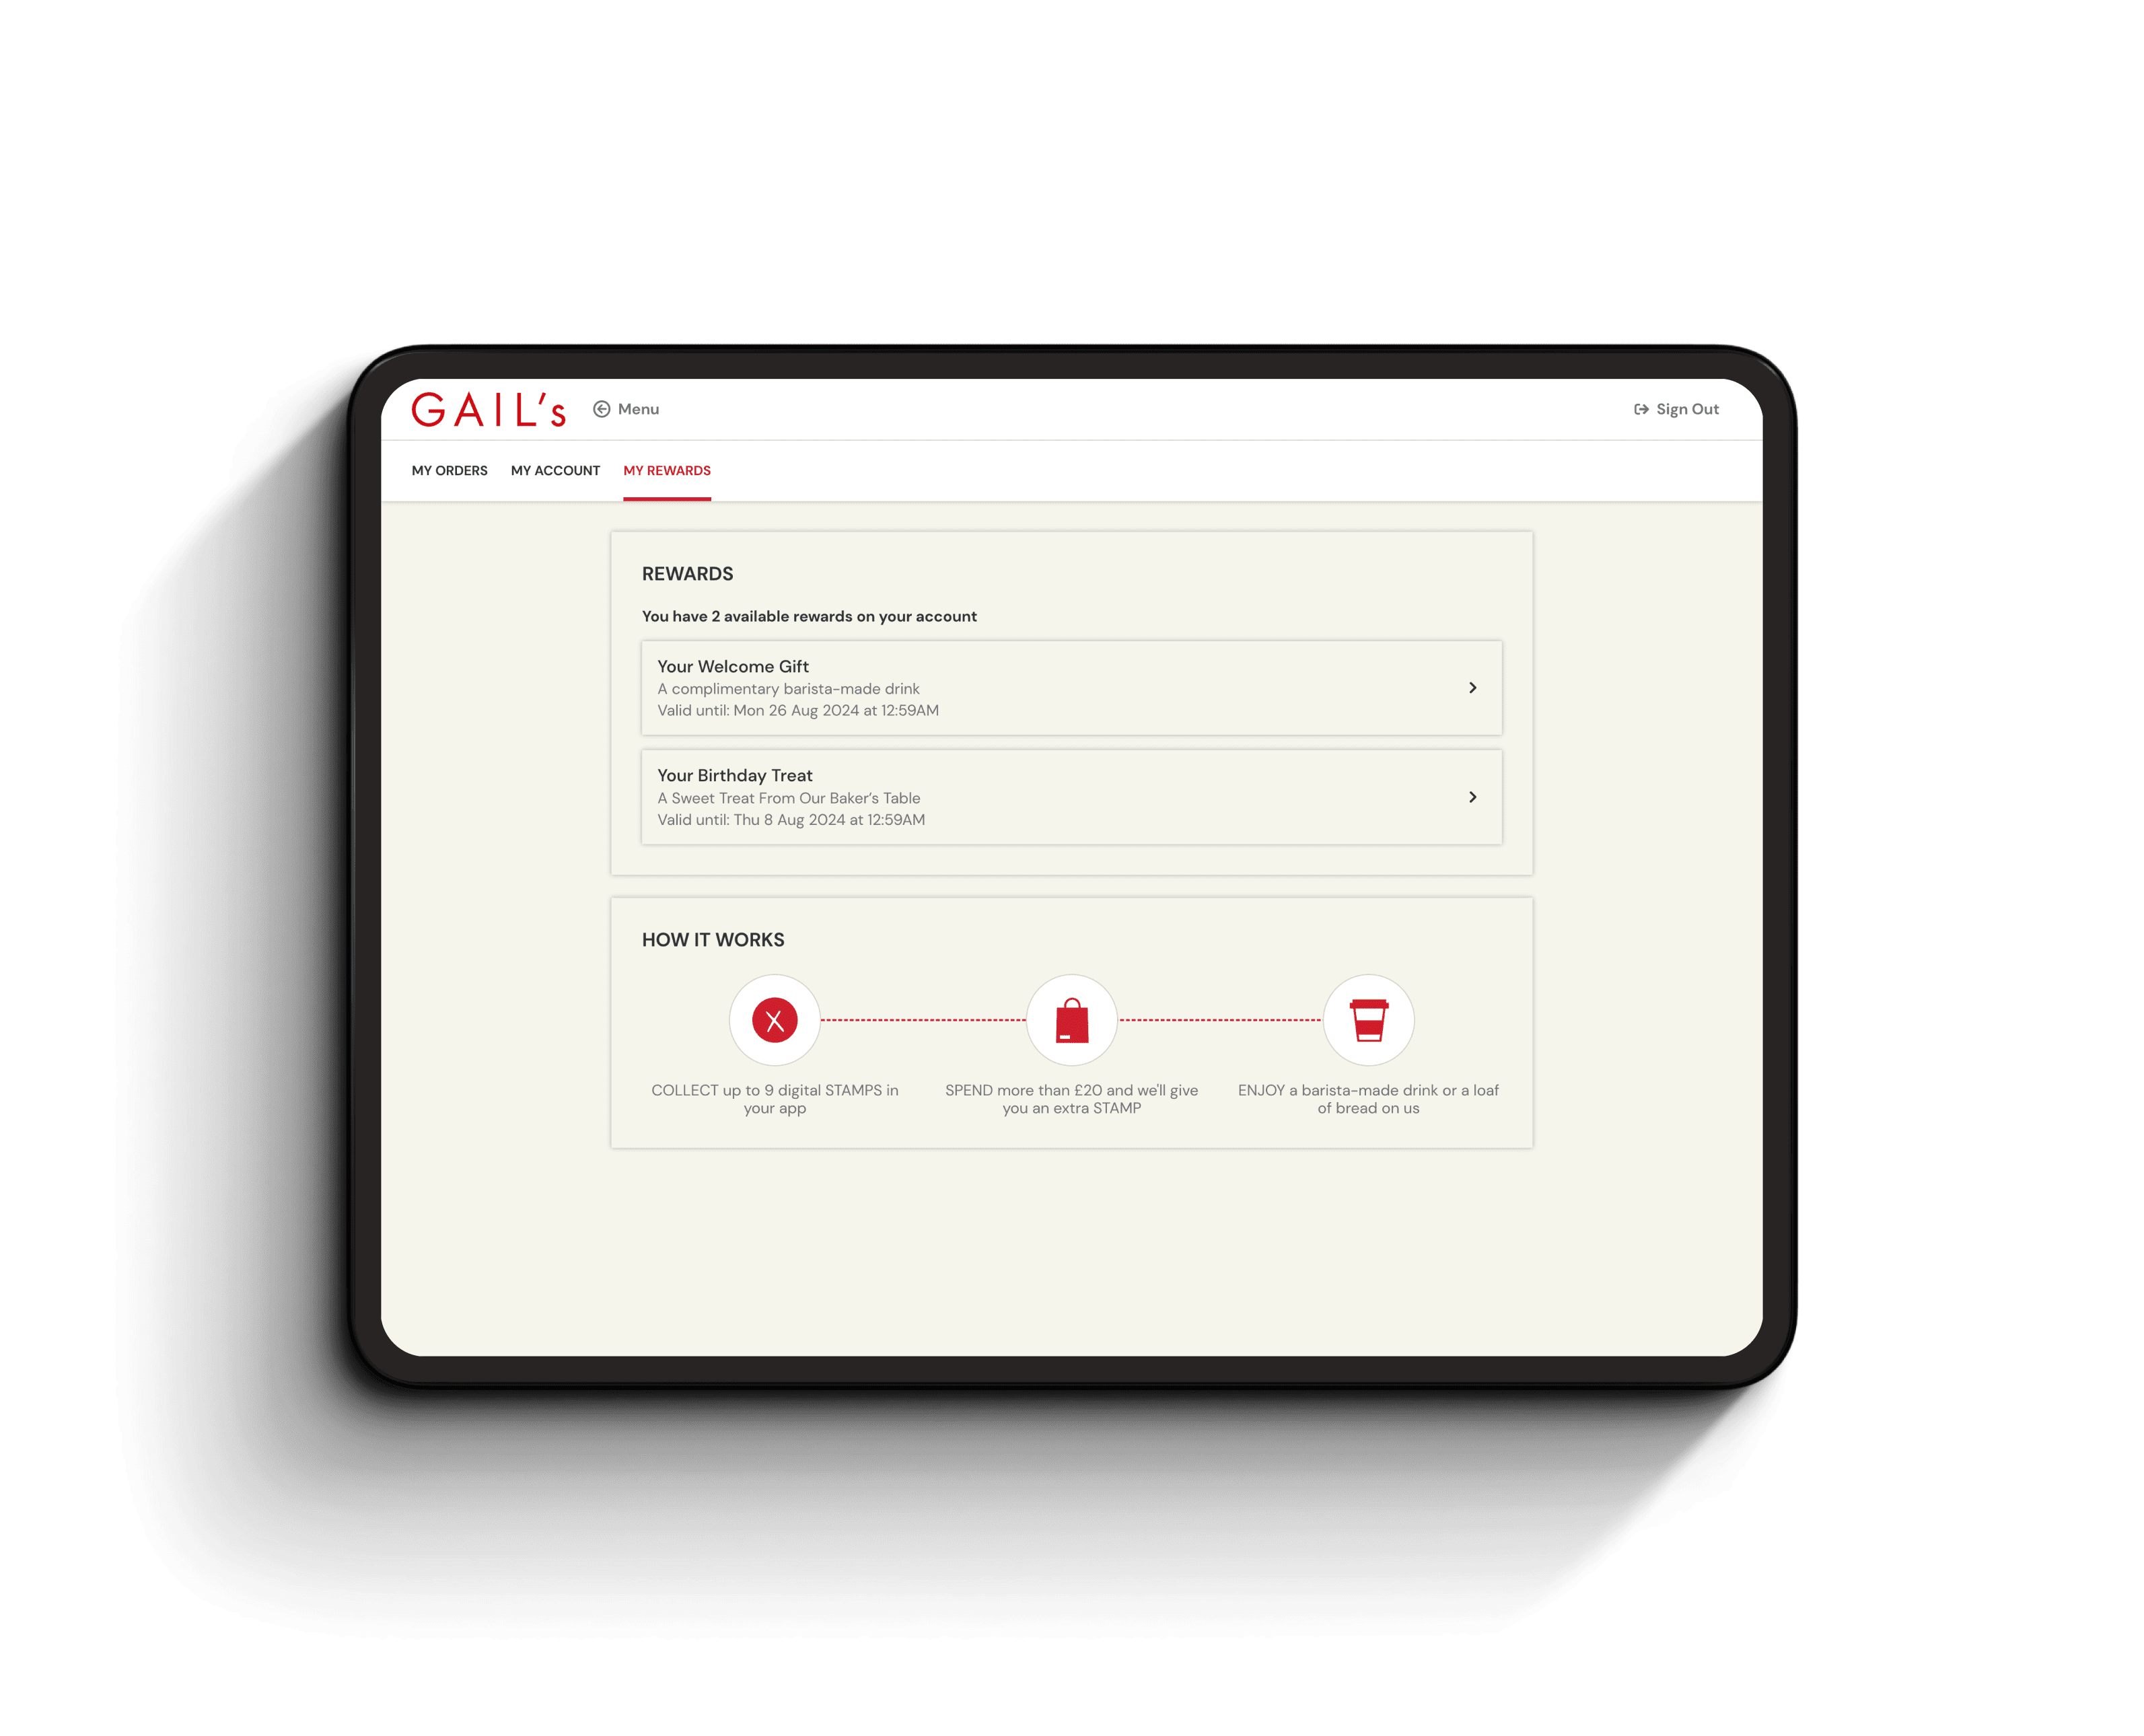This screenshot has width=2144, height=1736.
Task: Select the MY ORDERS tab
Action: [x=448, y=471]
